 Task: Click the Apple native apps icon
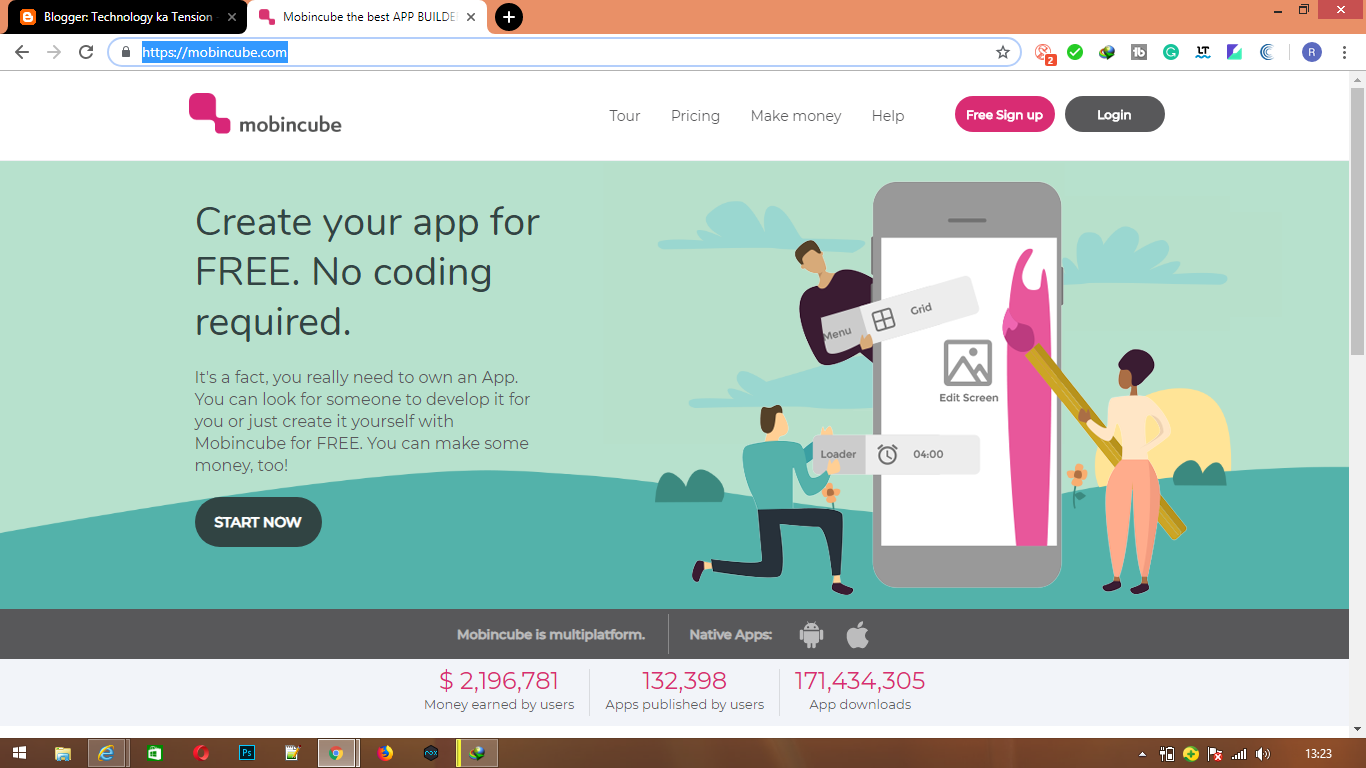(857, 634)
